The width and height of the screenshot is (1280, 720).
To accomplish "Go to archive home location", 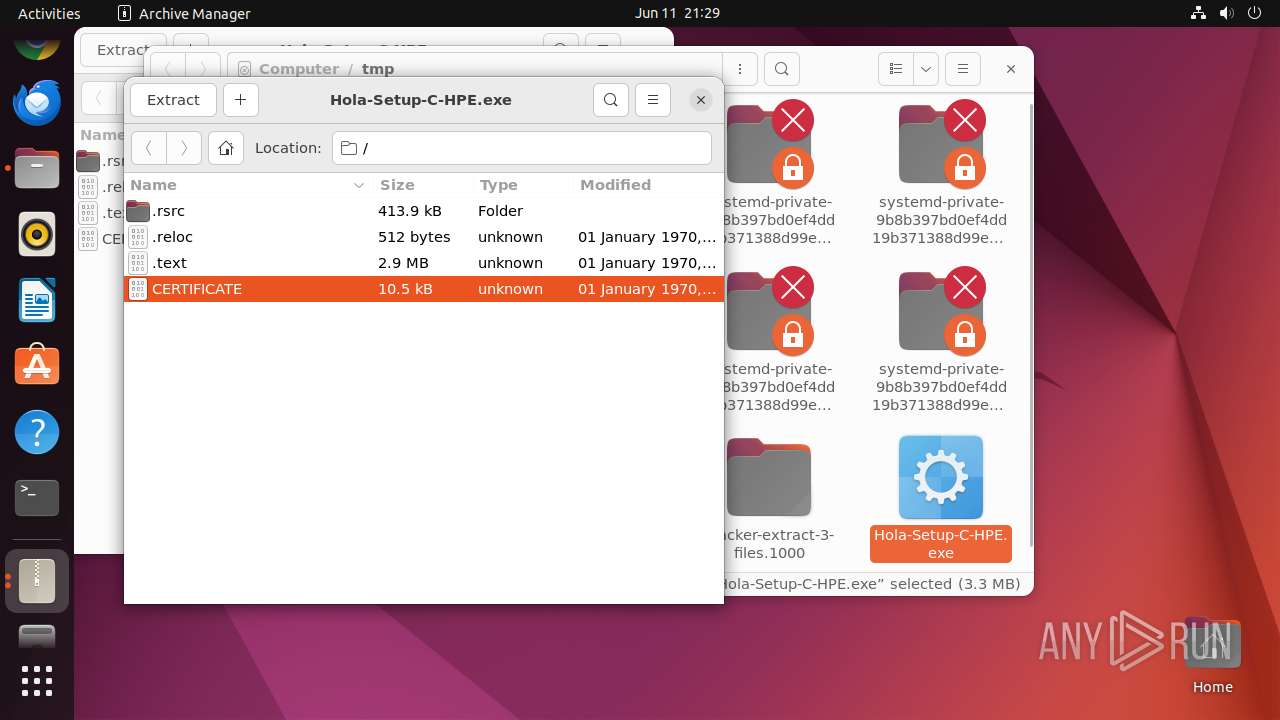I will pos(226,148).
